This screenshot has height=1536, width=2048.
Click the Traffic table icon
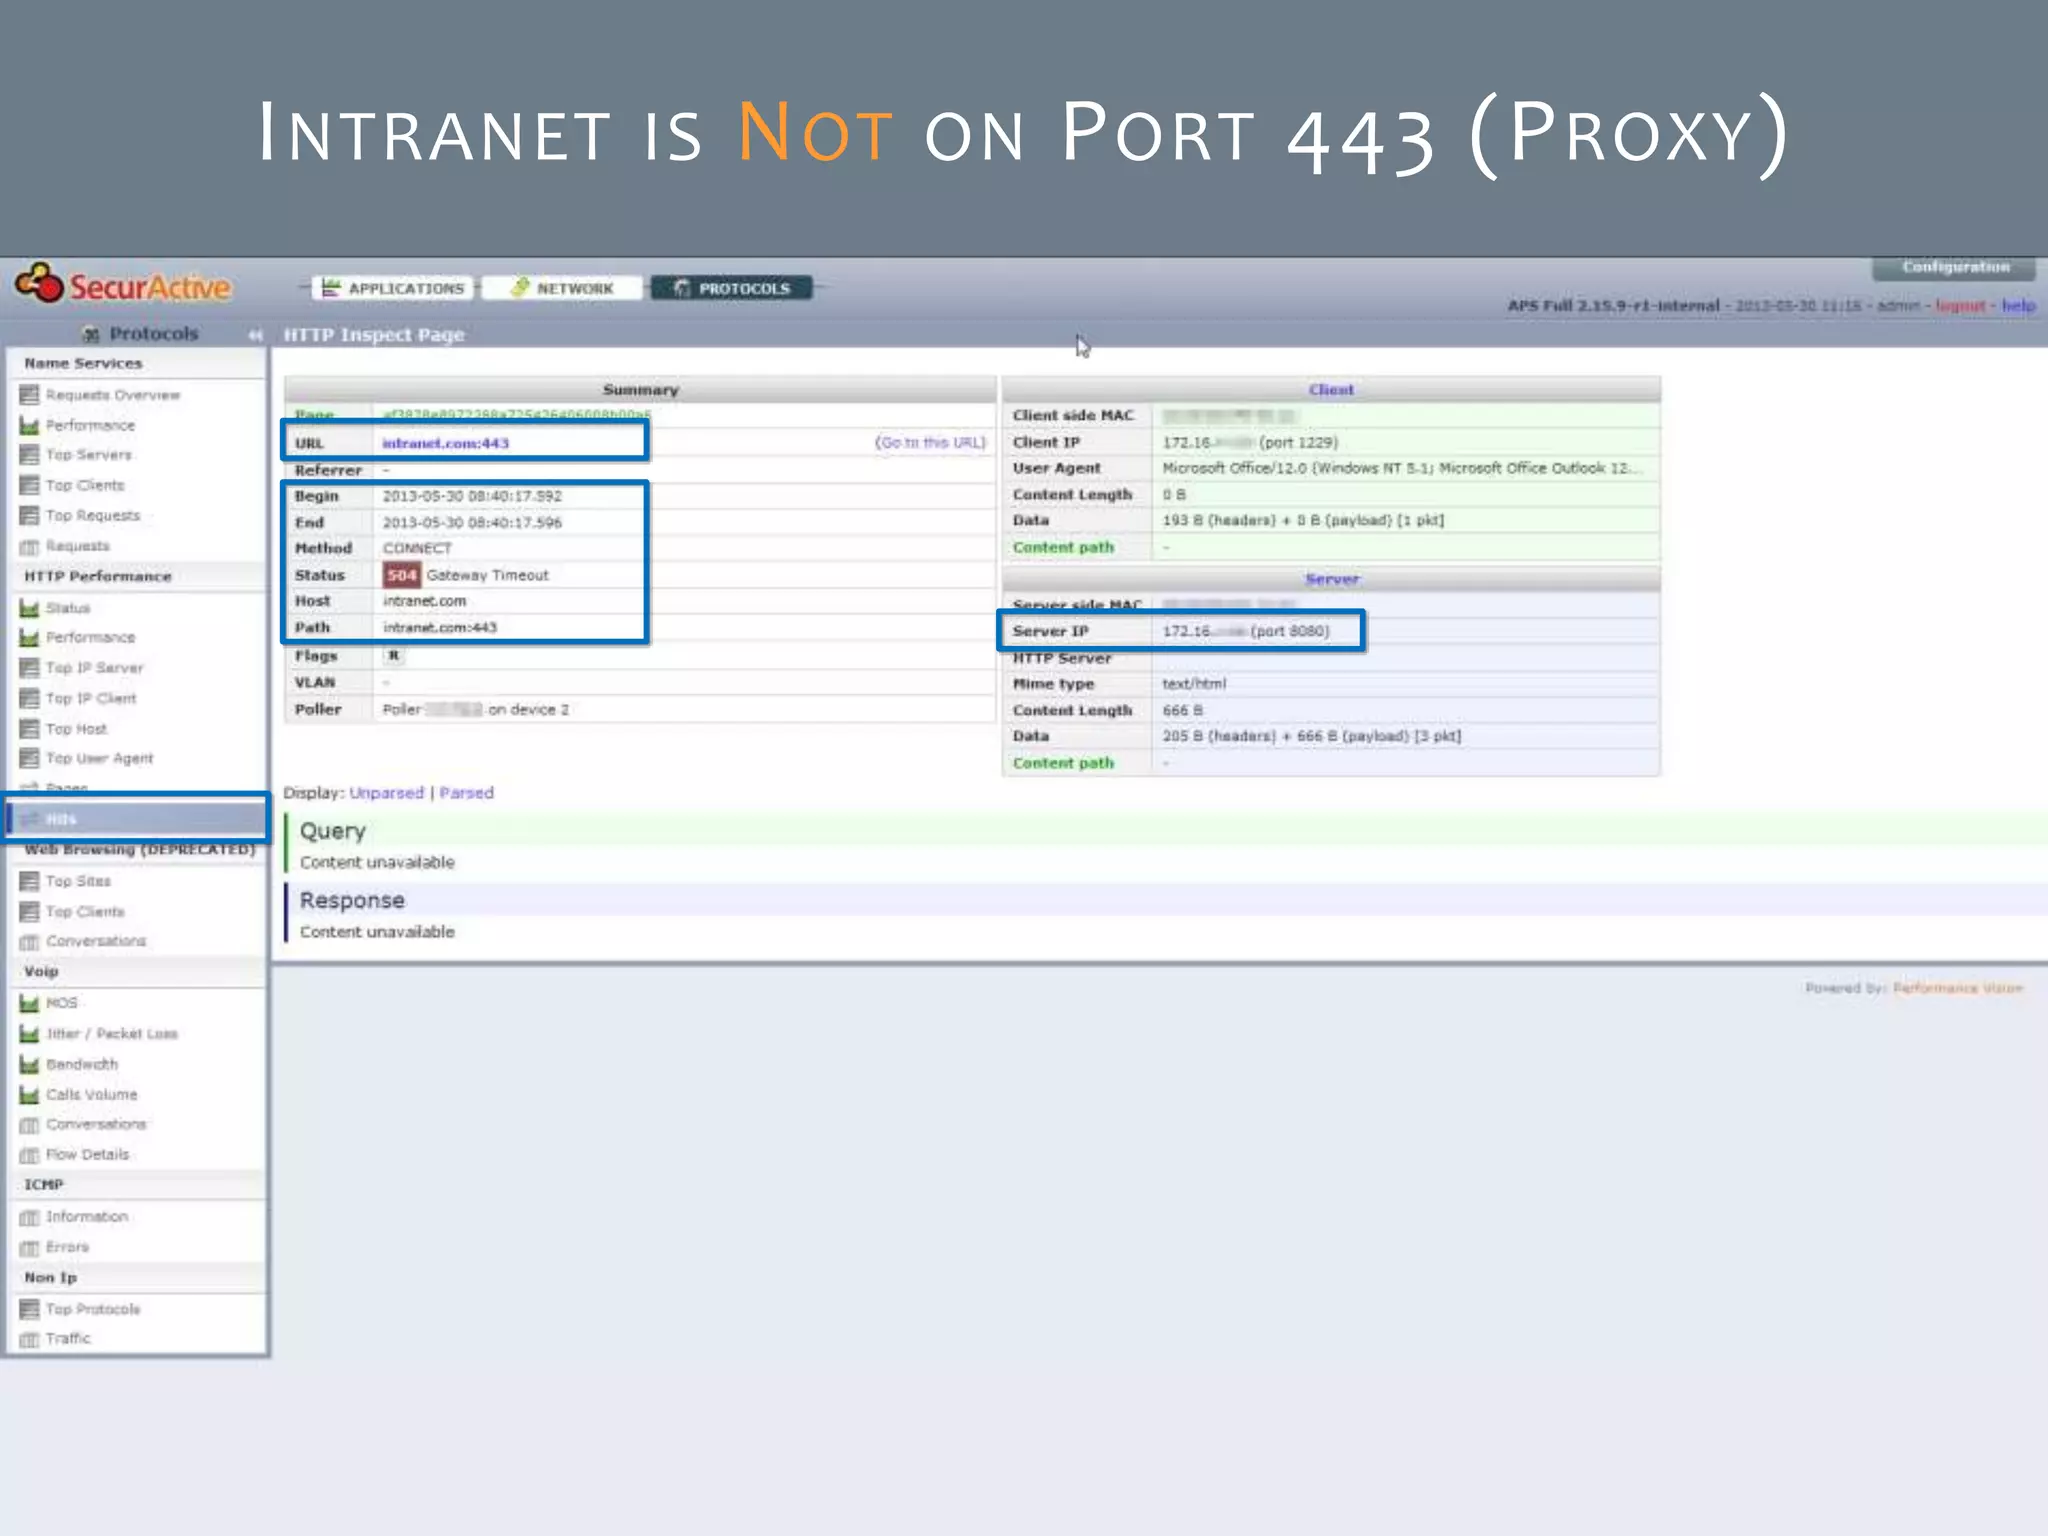(x=29, y=1339)
